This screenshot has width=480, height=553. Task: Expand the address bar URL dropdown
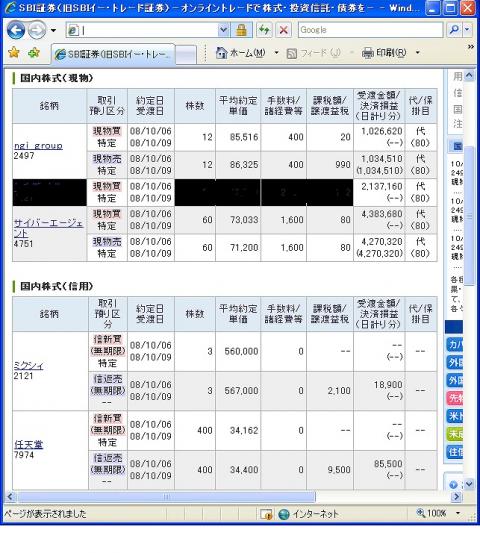point(224,30)
